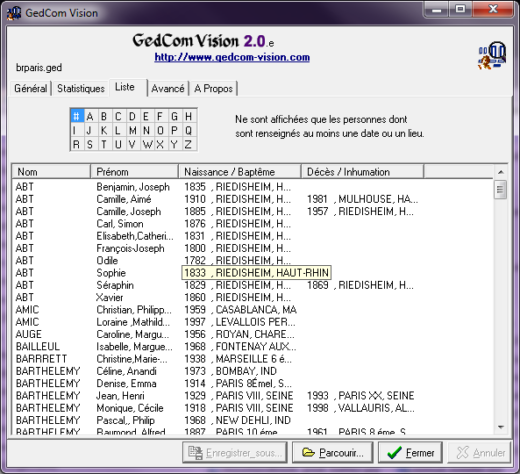Sort by the Nom column header

point(51,172)
